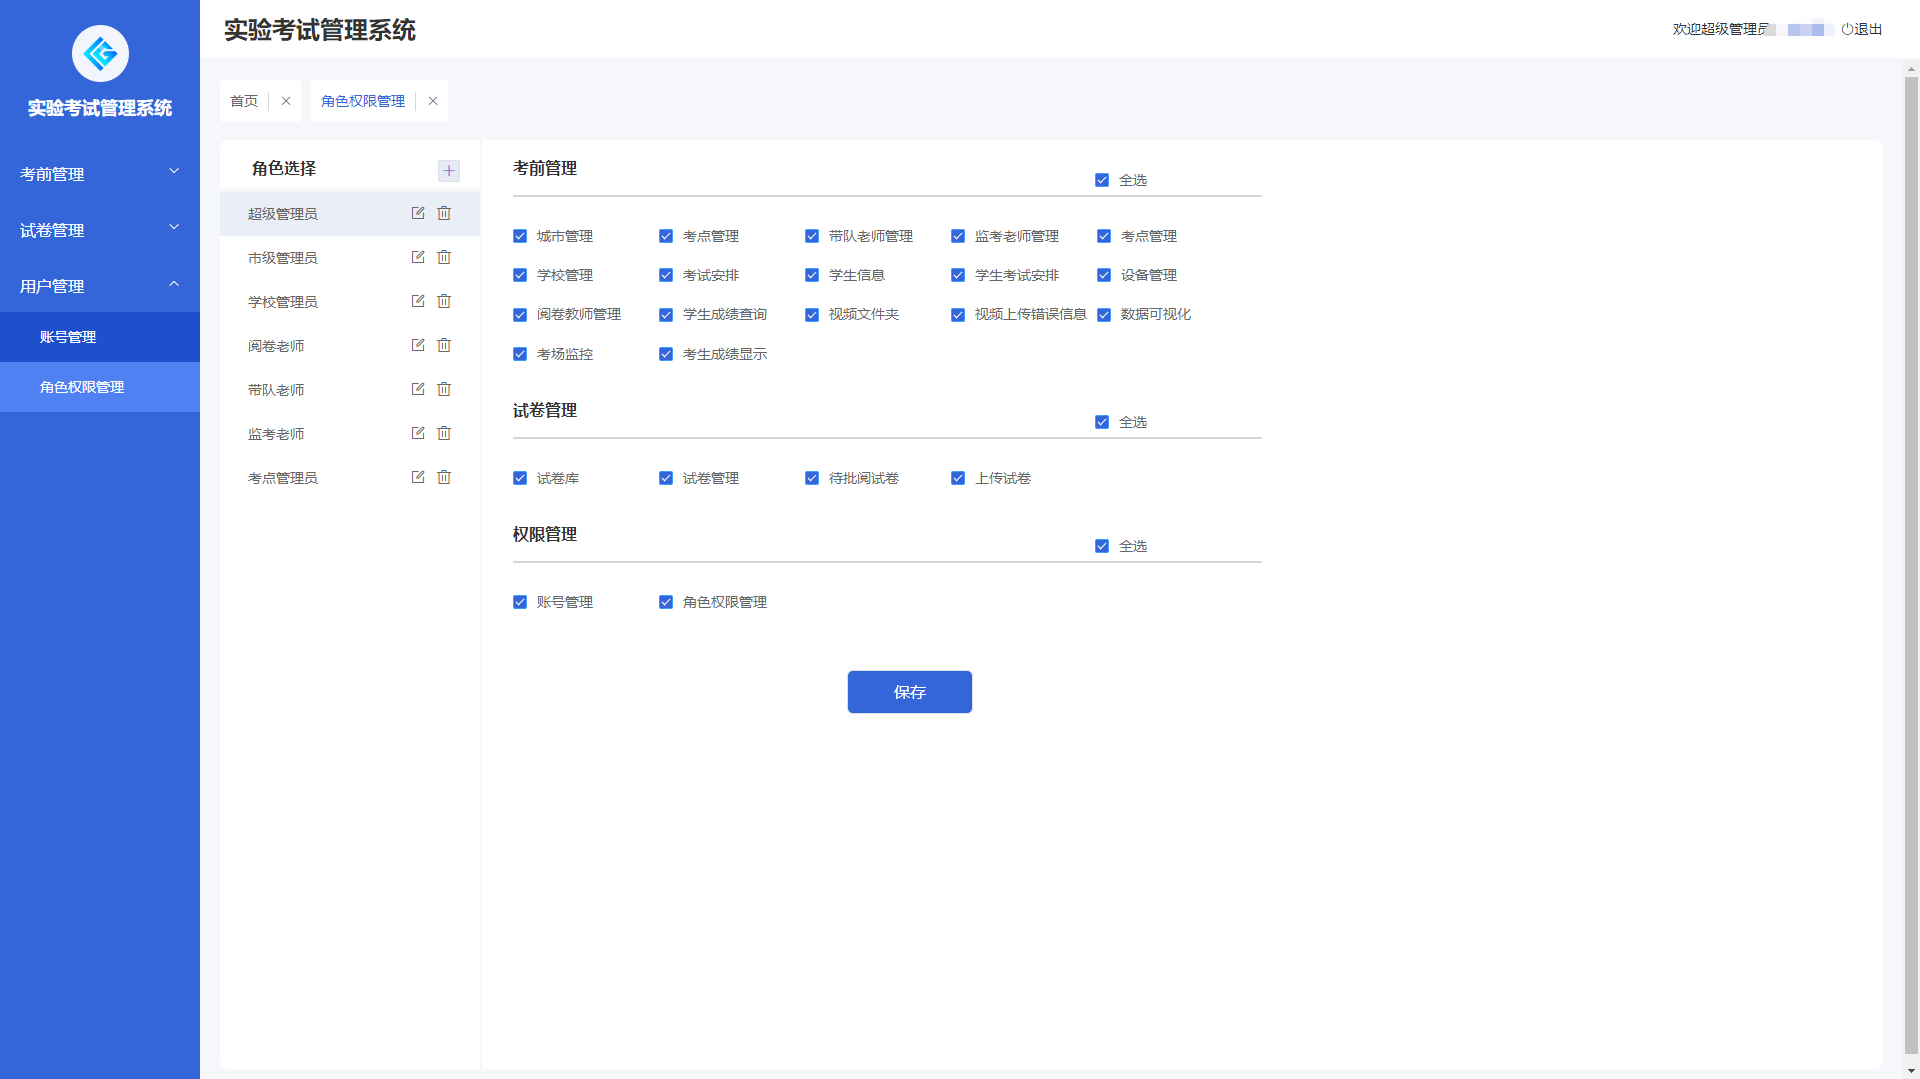Close the 首页 tab
Viewport: 1920px width, 1079px height.
tap(286, 101)
